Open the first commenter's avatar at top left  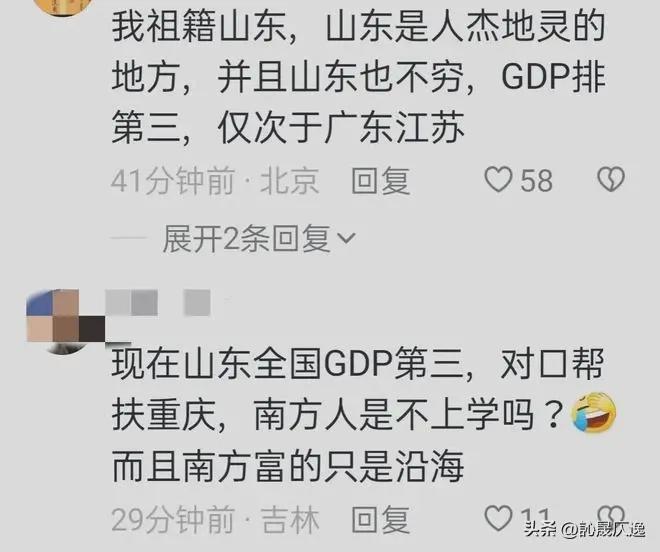click(65, 7)
